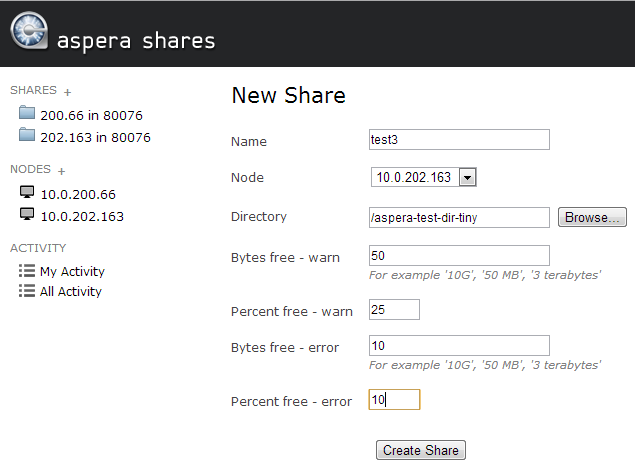635x470 pixels.
Task: Click the Percent free - warn field
Action: click(394, 310)
